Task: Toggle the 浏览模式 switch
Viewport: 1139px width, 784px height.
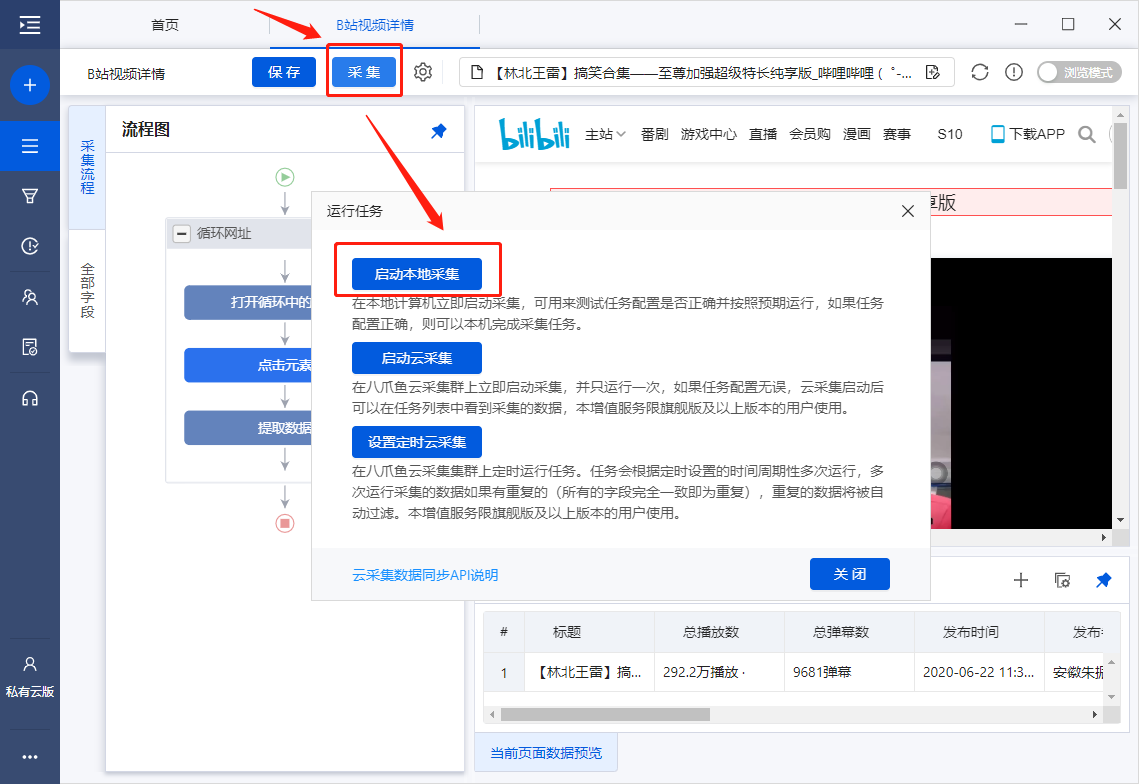Action: (x=1079, y=72)
